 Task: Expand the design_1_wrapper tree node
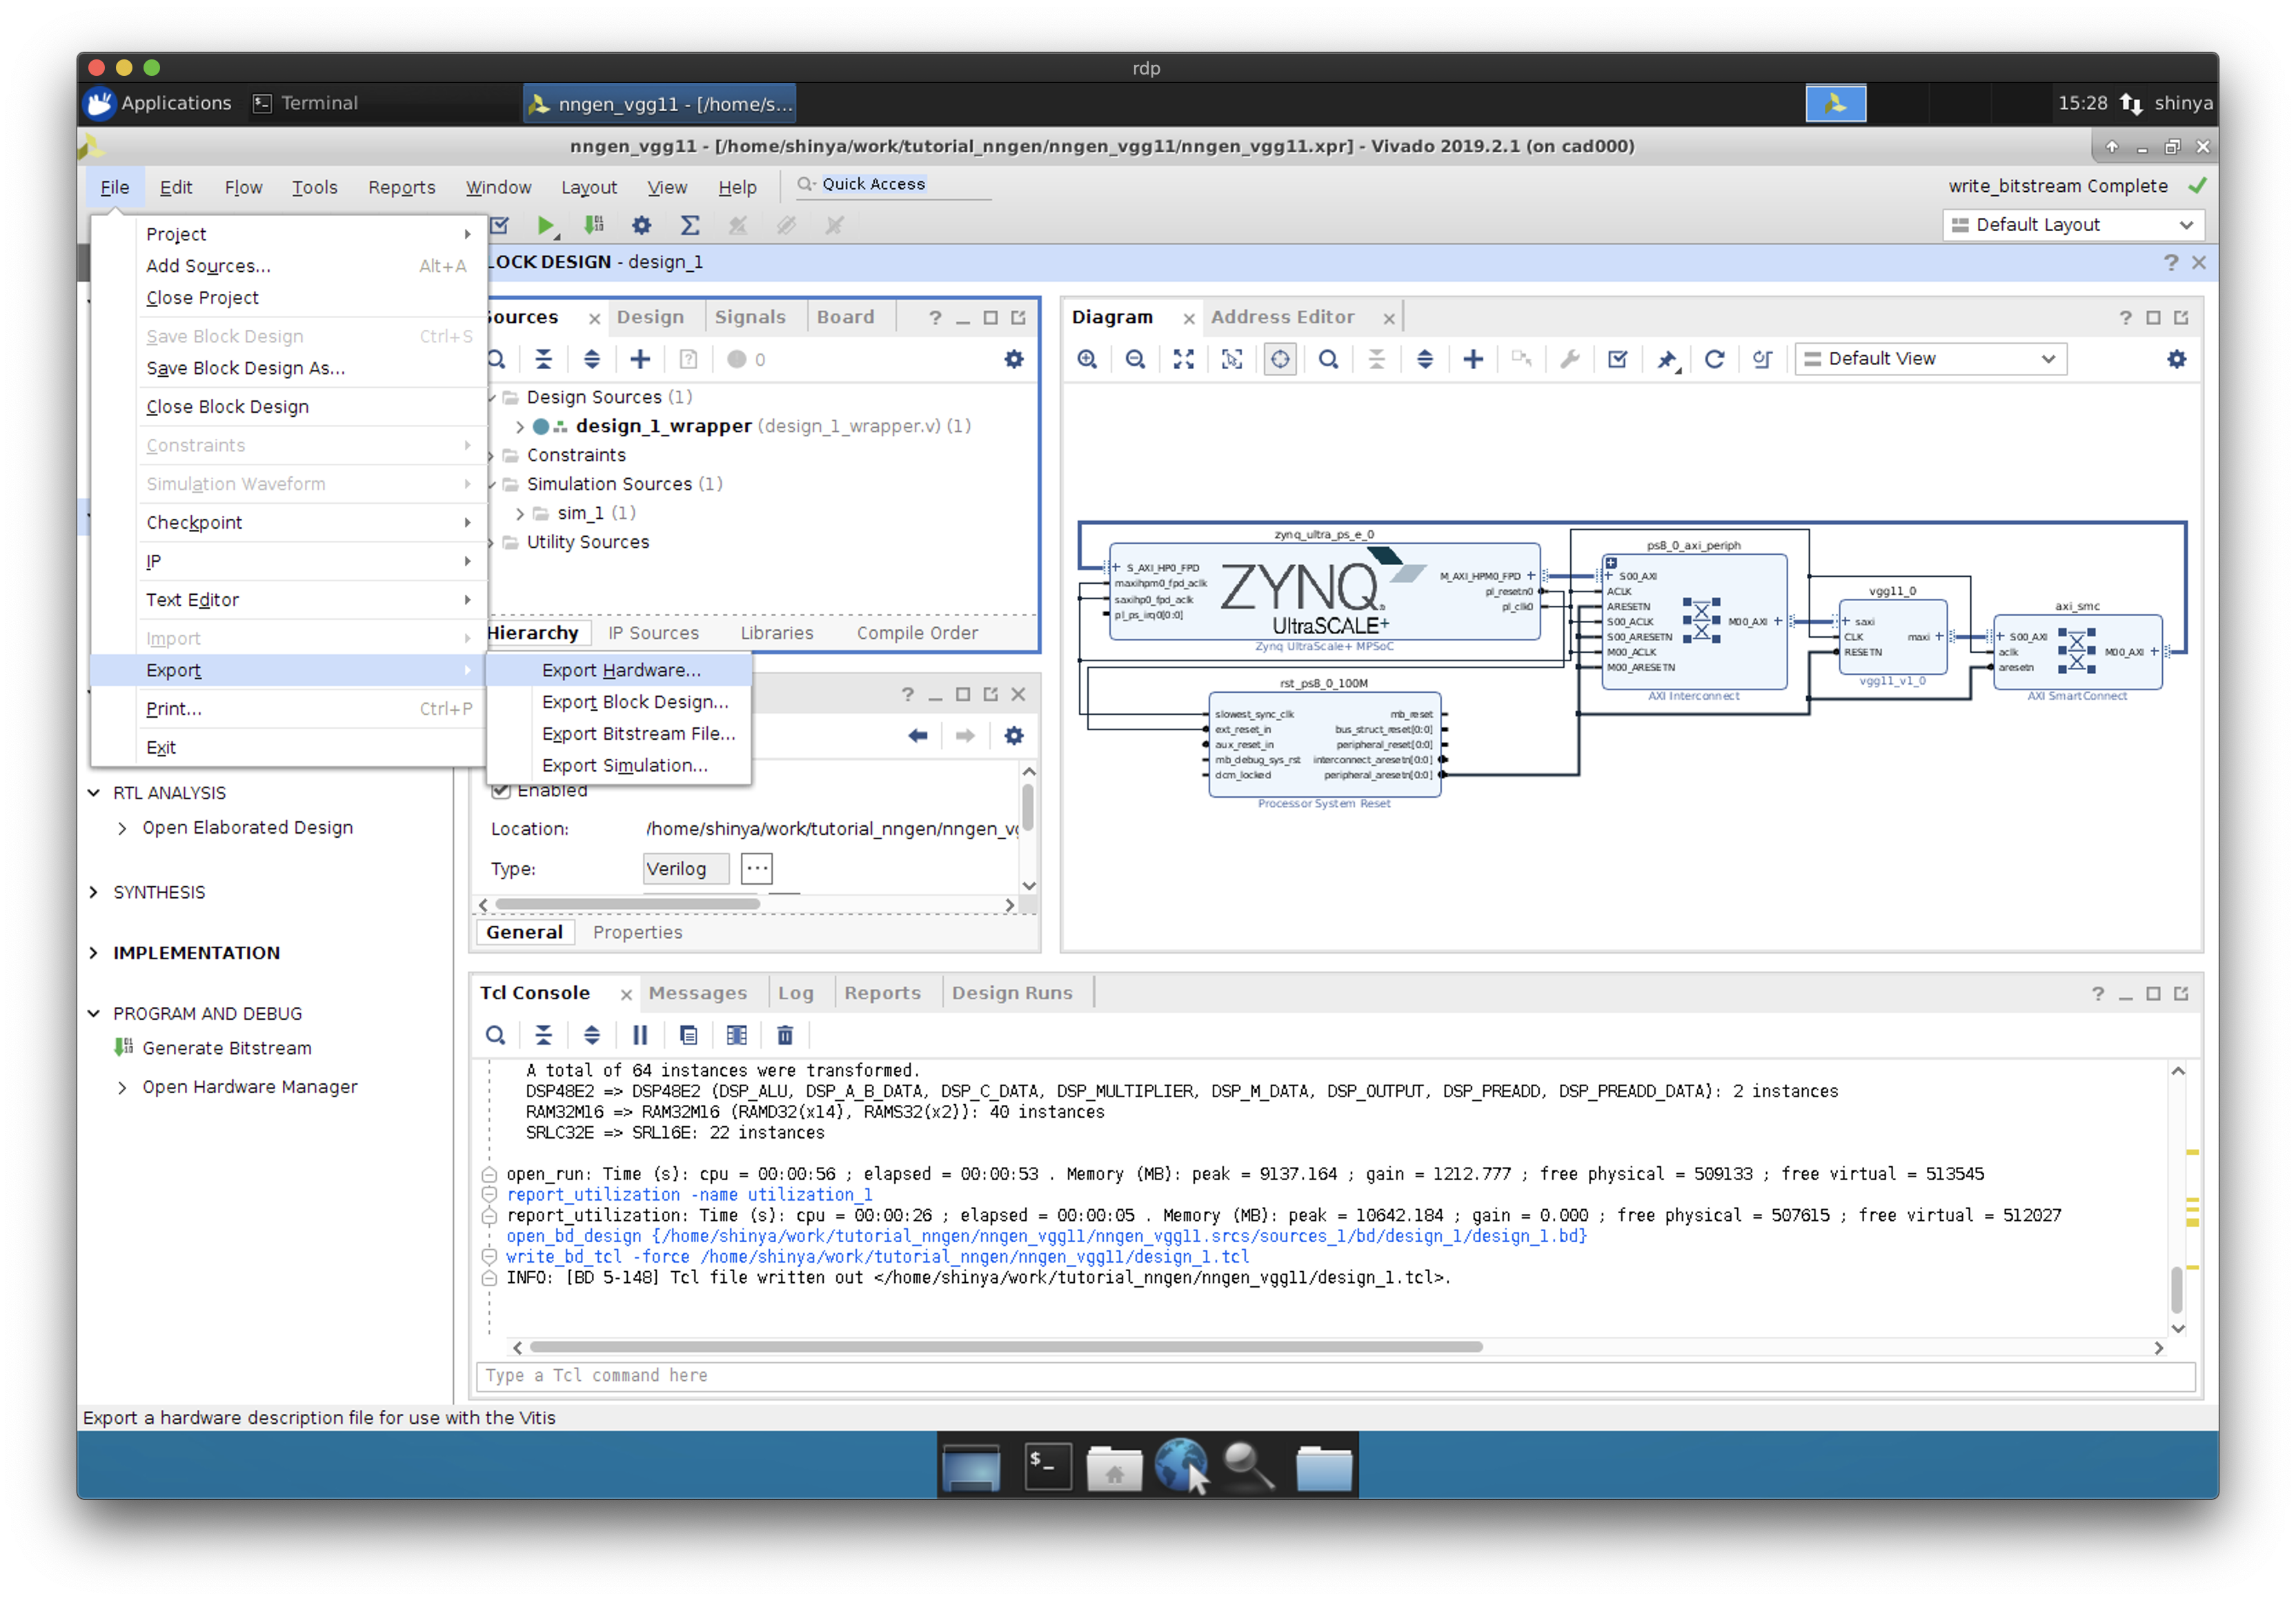(x=520, y=427)
